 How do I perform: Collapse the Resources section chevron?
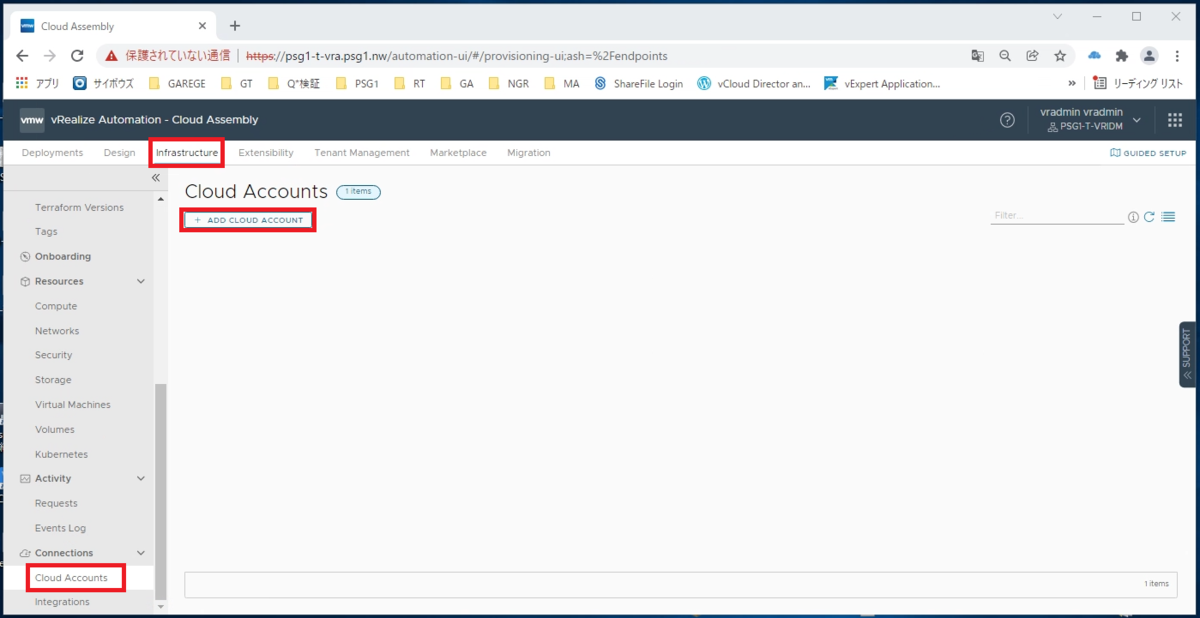click(x=141, y=282)
